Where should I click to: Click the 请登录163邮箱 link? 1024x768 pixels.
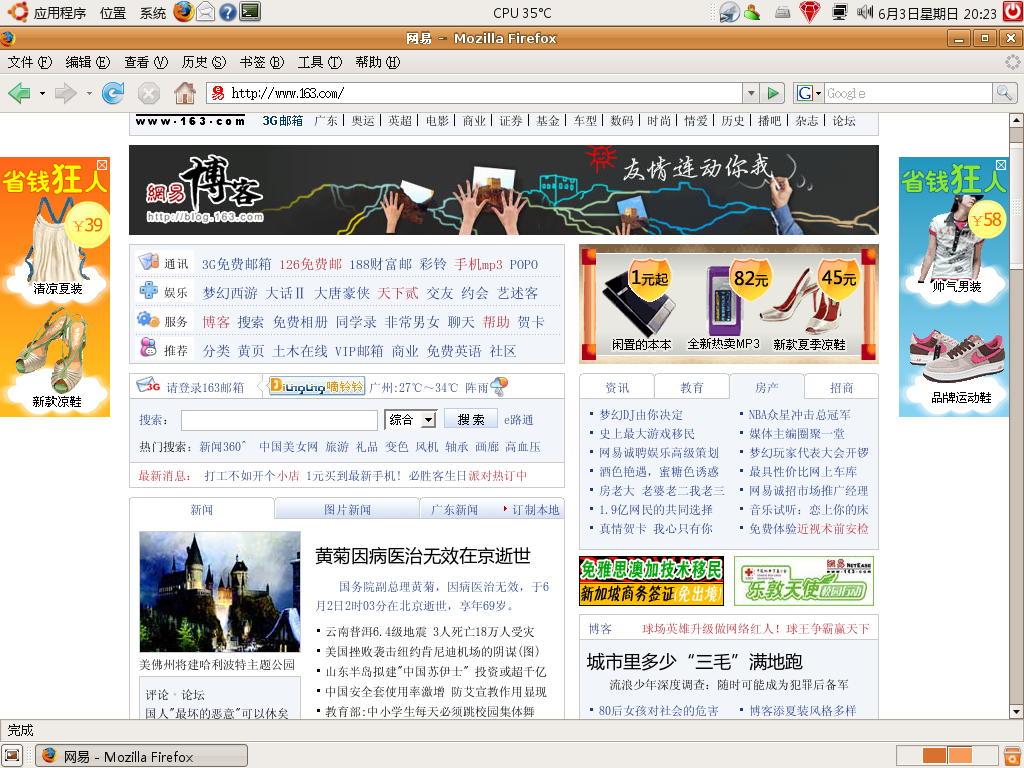coord(205,387)
